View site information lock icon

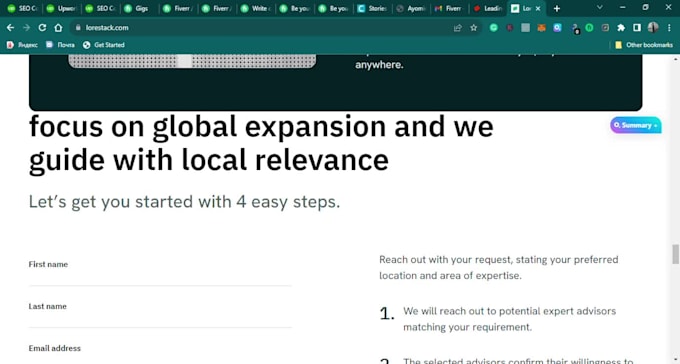click(78, 27)
